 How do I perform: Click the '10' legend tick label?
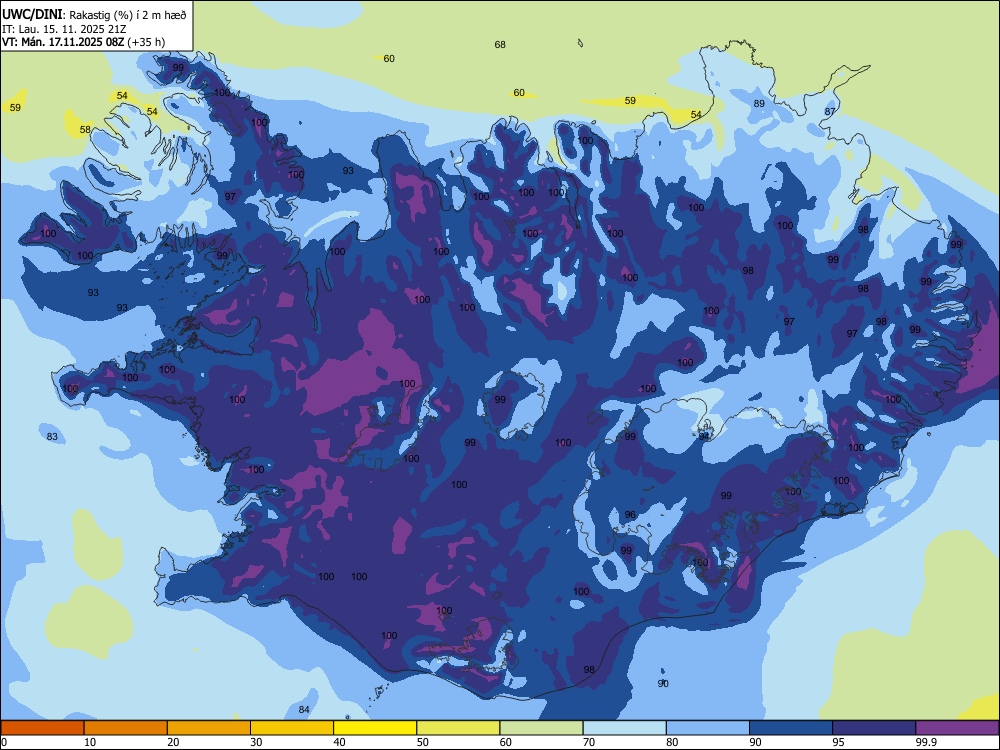(x=91, y=742)
